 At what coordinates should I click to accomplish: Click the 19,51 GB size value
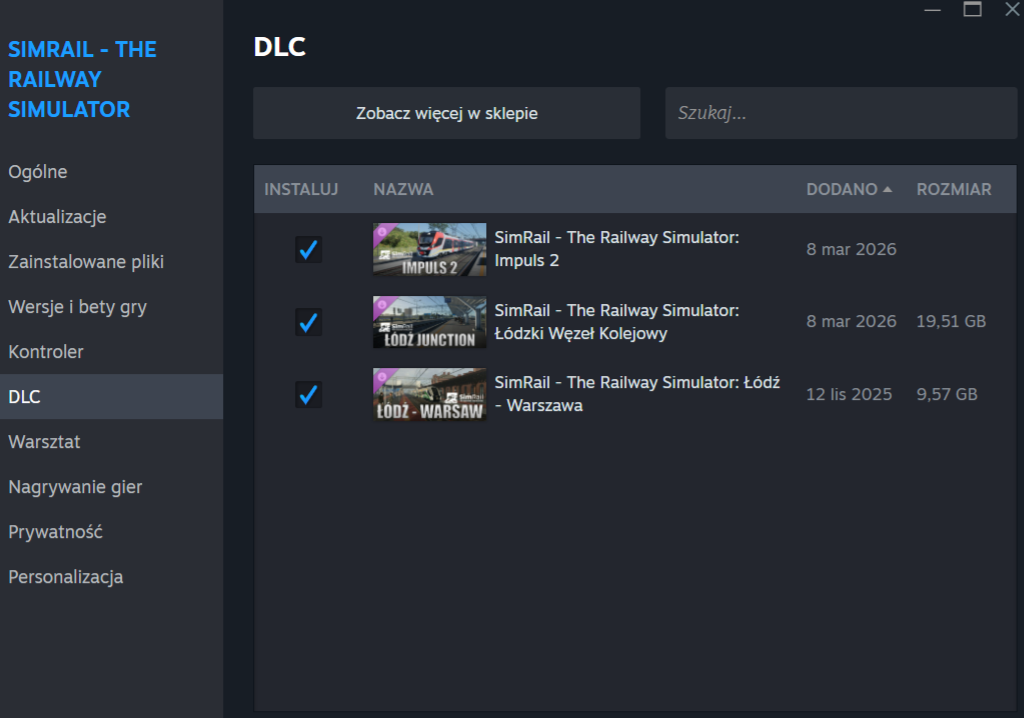[x=951, y=321]
